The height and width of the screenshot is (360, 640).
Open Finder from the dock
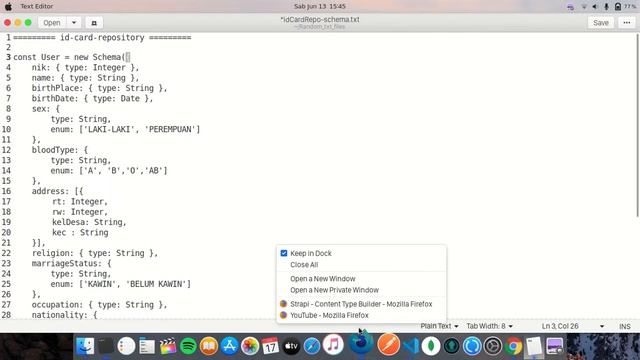[85, 346]
